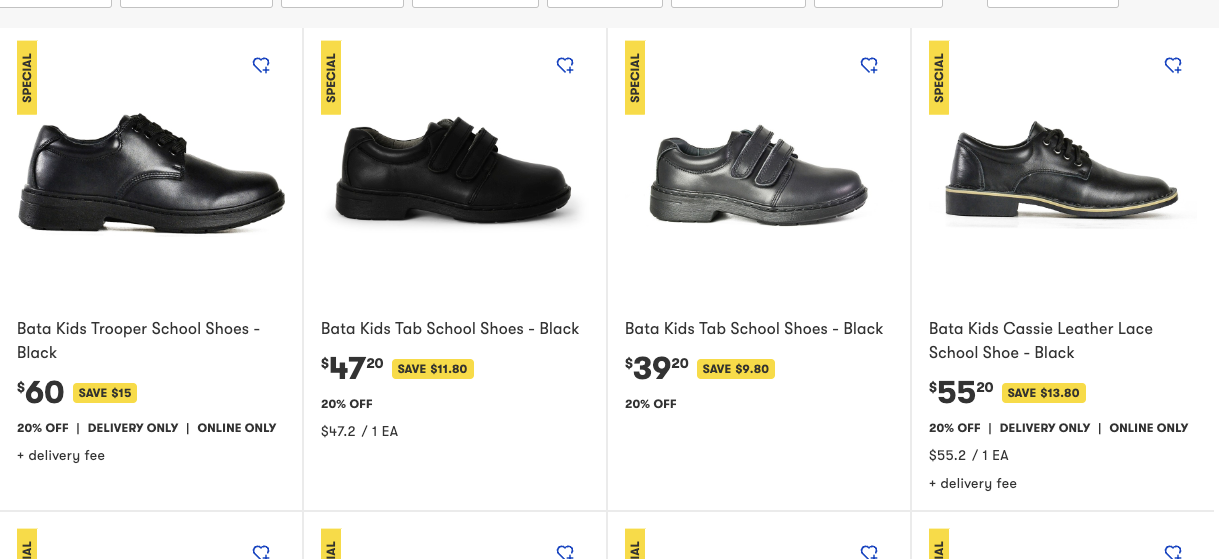Click SPECIAL badge on $39.20 Tab School Shoes
This screenshot has height=559, width=1219.
(635, 78)
